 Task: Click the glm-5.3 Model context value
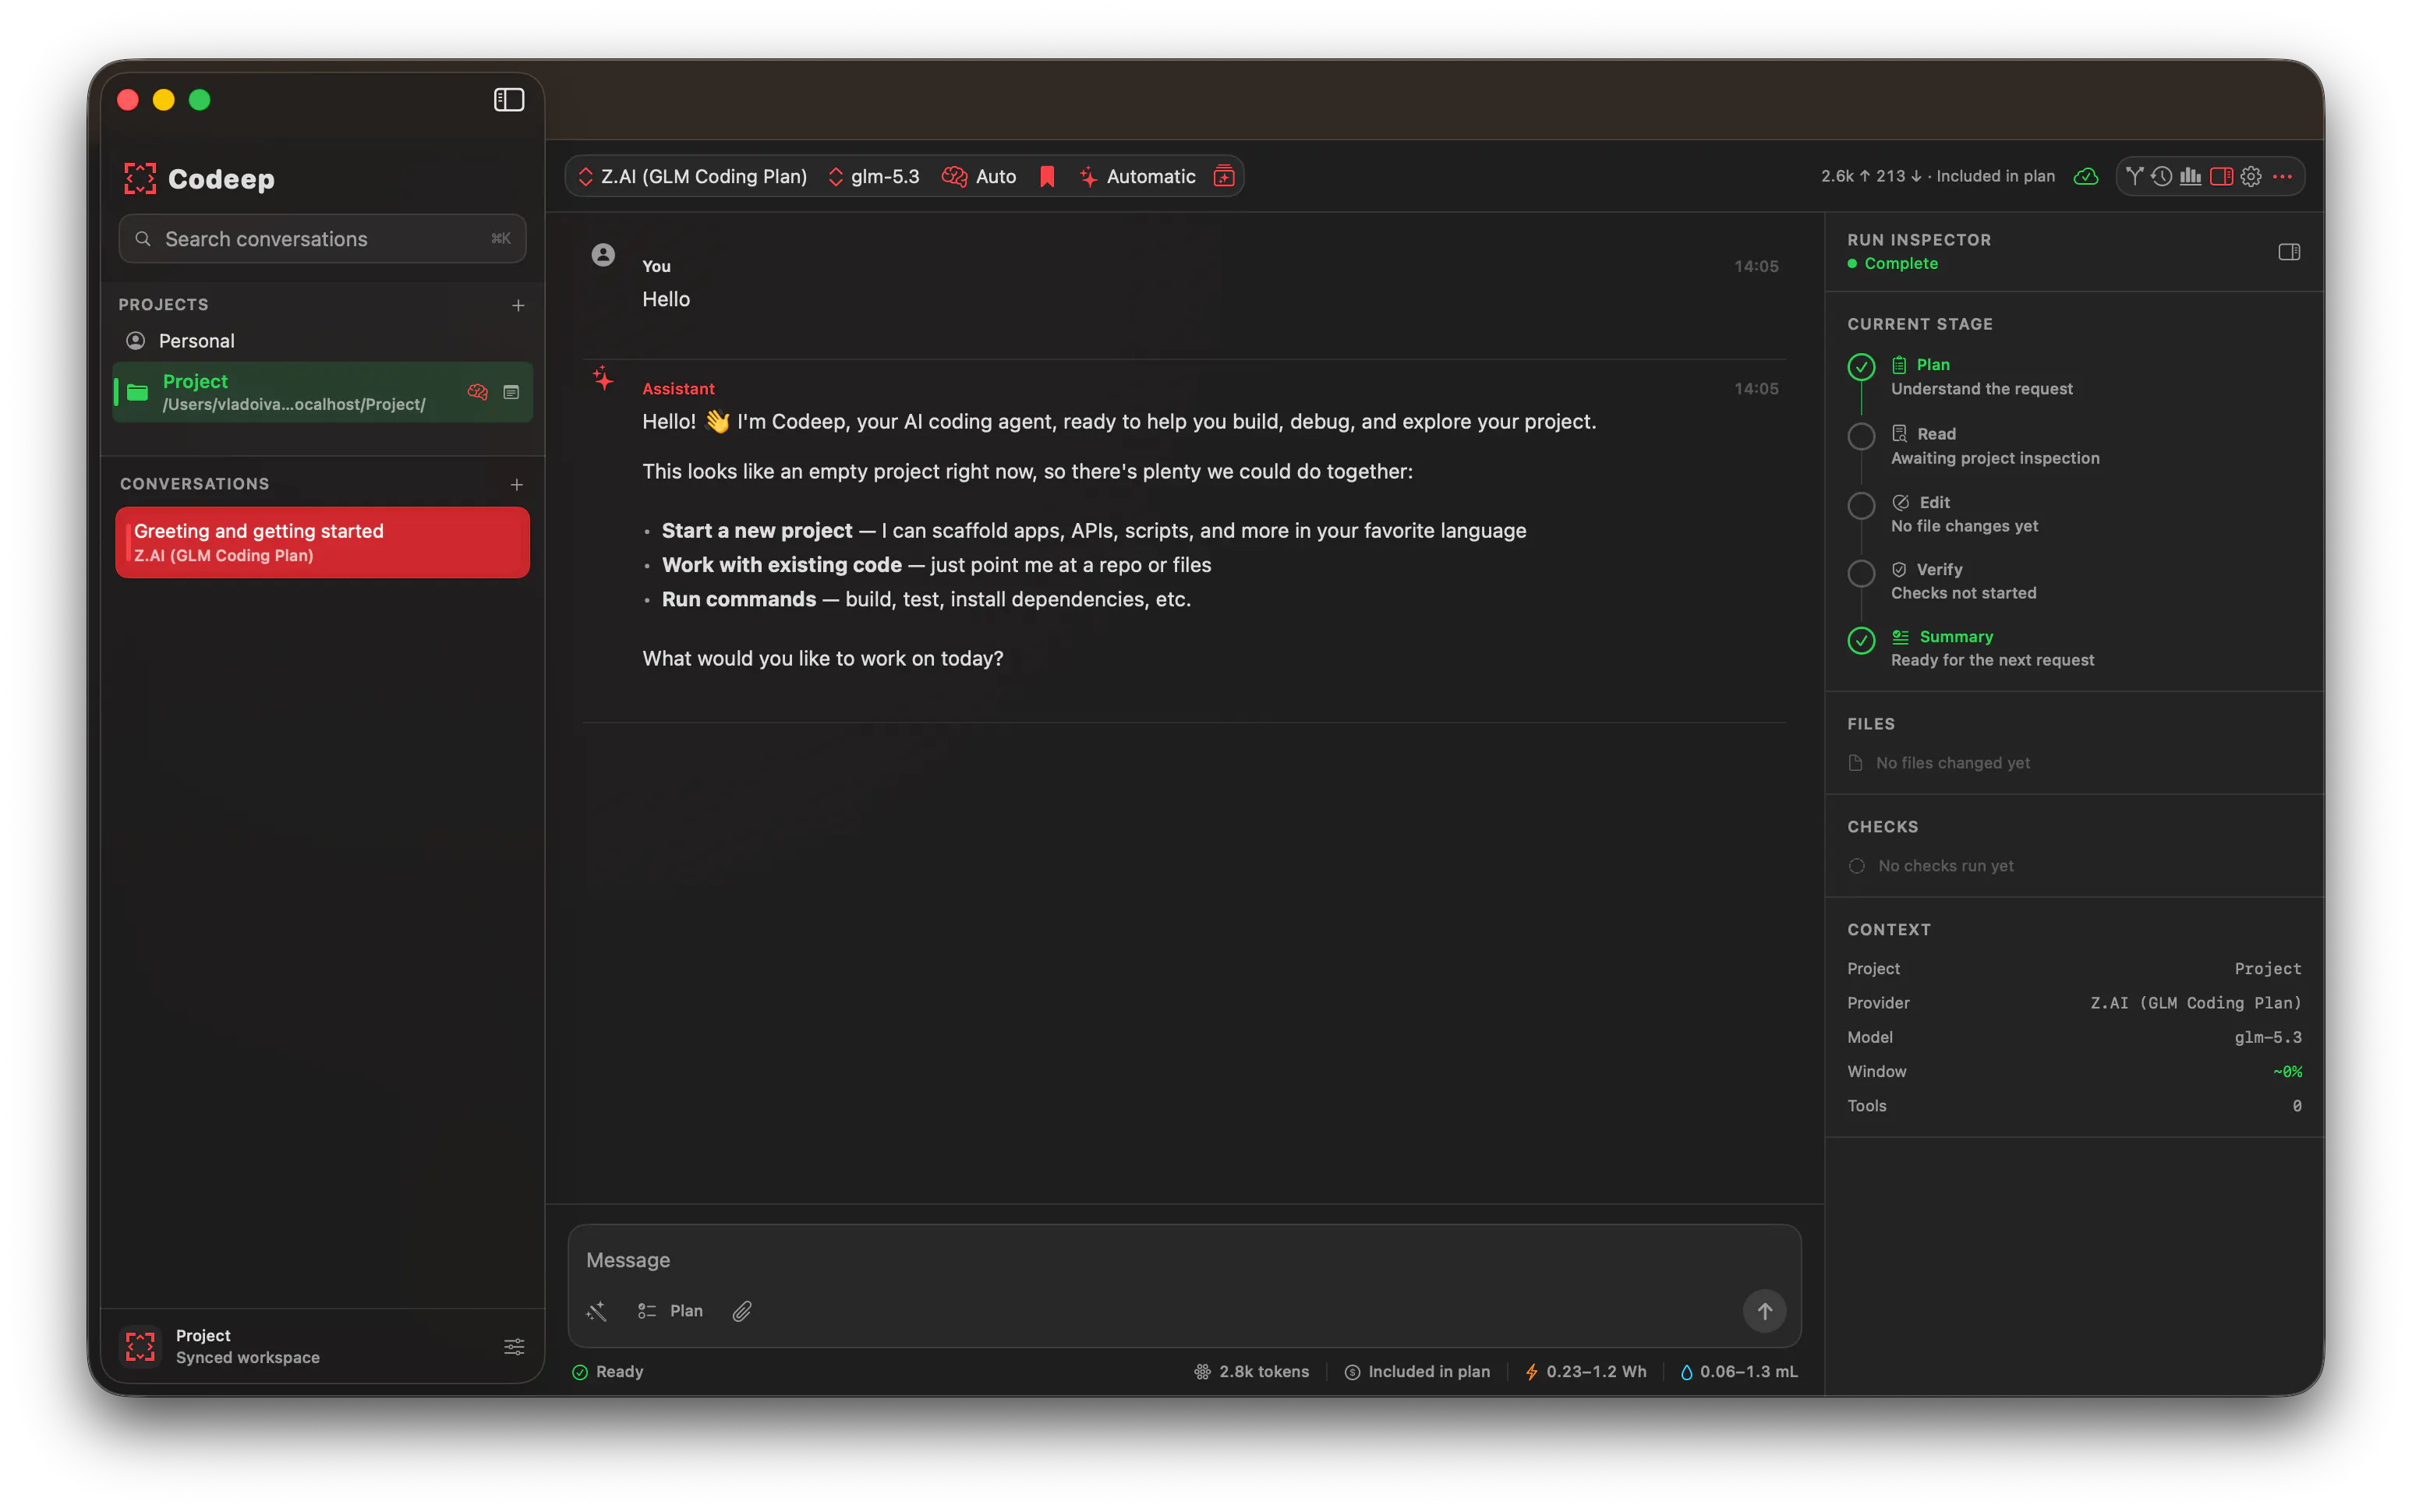pyautogui.click(x=2268, y=1038)
